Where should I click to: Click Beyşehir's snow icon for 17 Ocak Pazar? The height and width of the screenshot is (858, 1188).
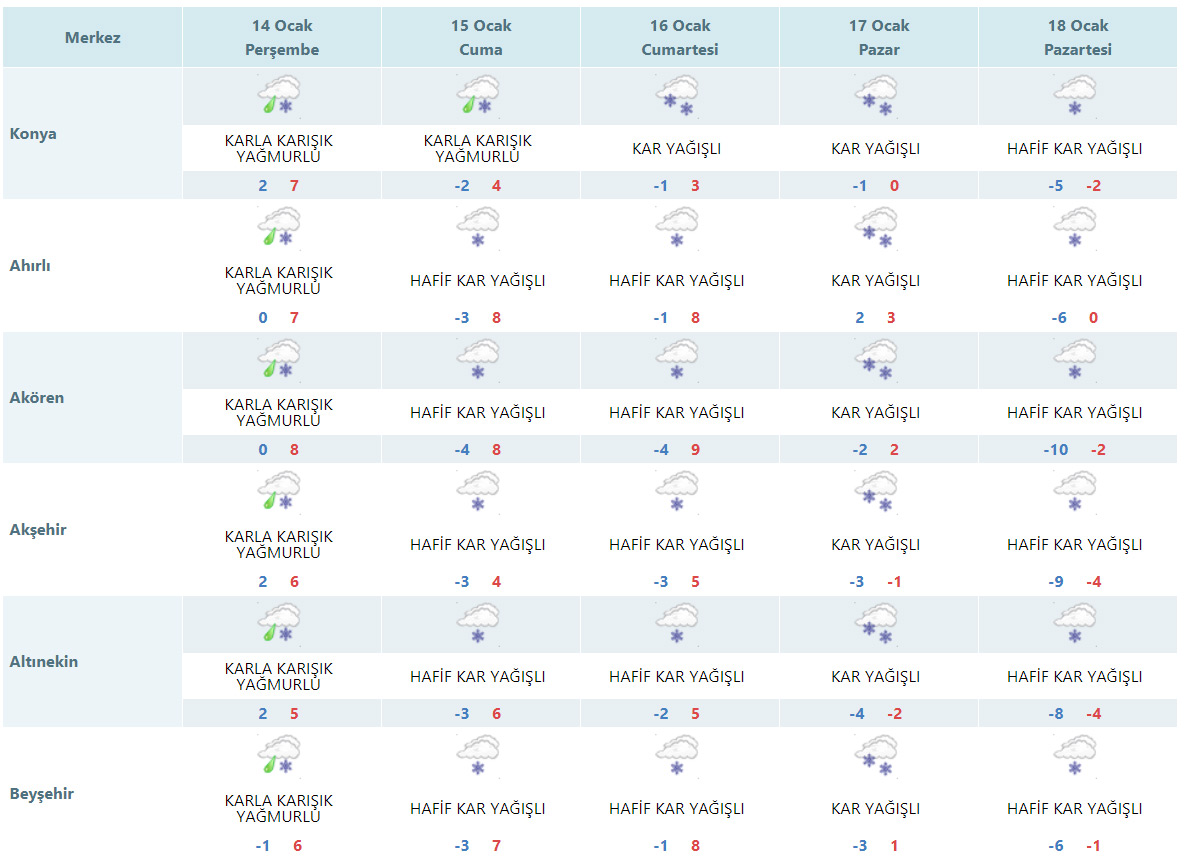876,755
